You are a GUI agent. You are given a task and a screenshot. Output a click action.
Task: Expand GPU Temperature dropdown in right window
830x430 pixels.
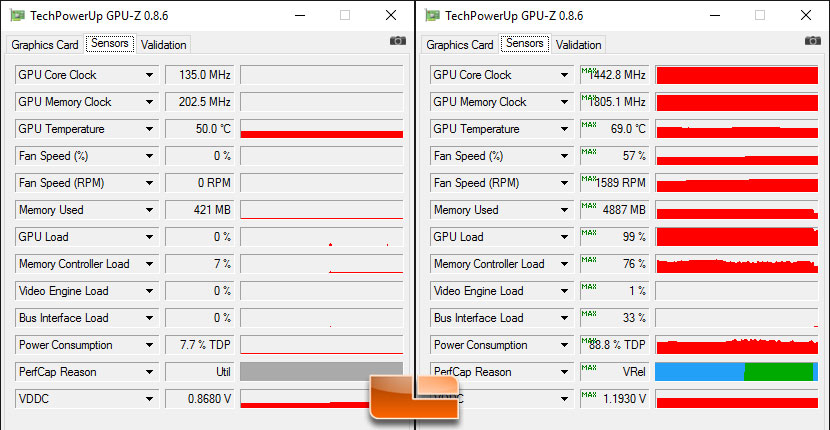[565, 129]
